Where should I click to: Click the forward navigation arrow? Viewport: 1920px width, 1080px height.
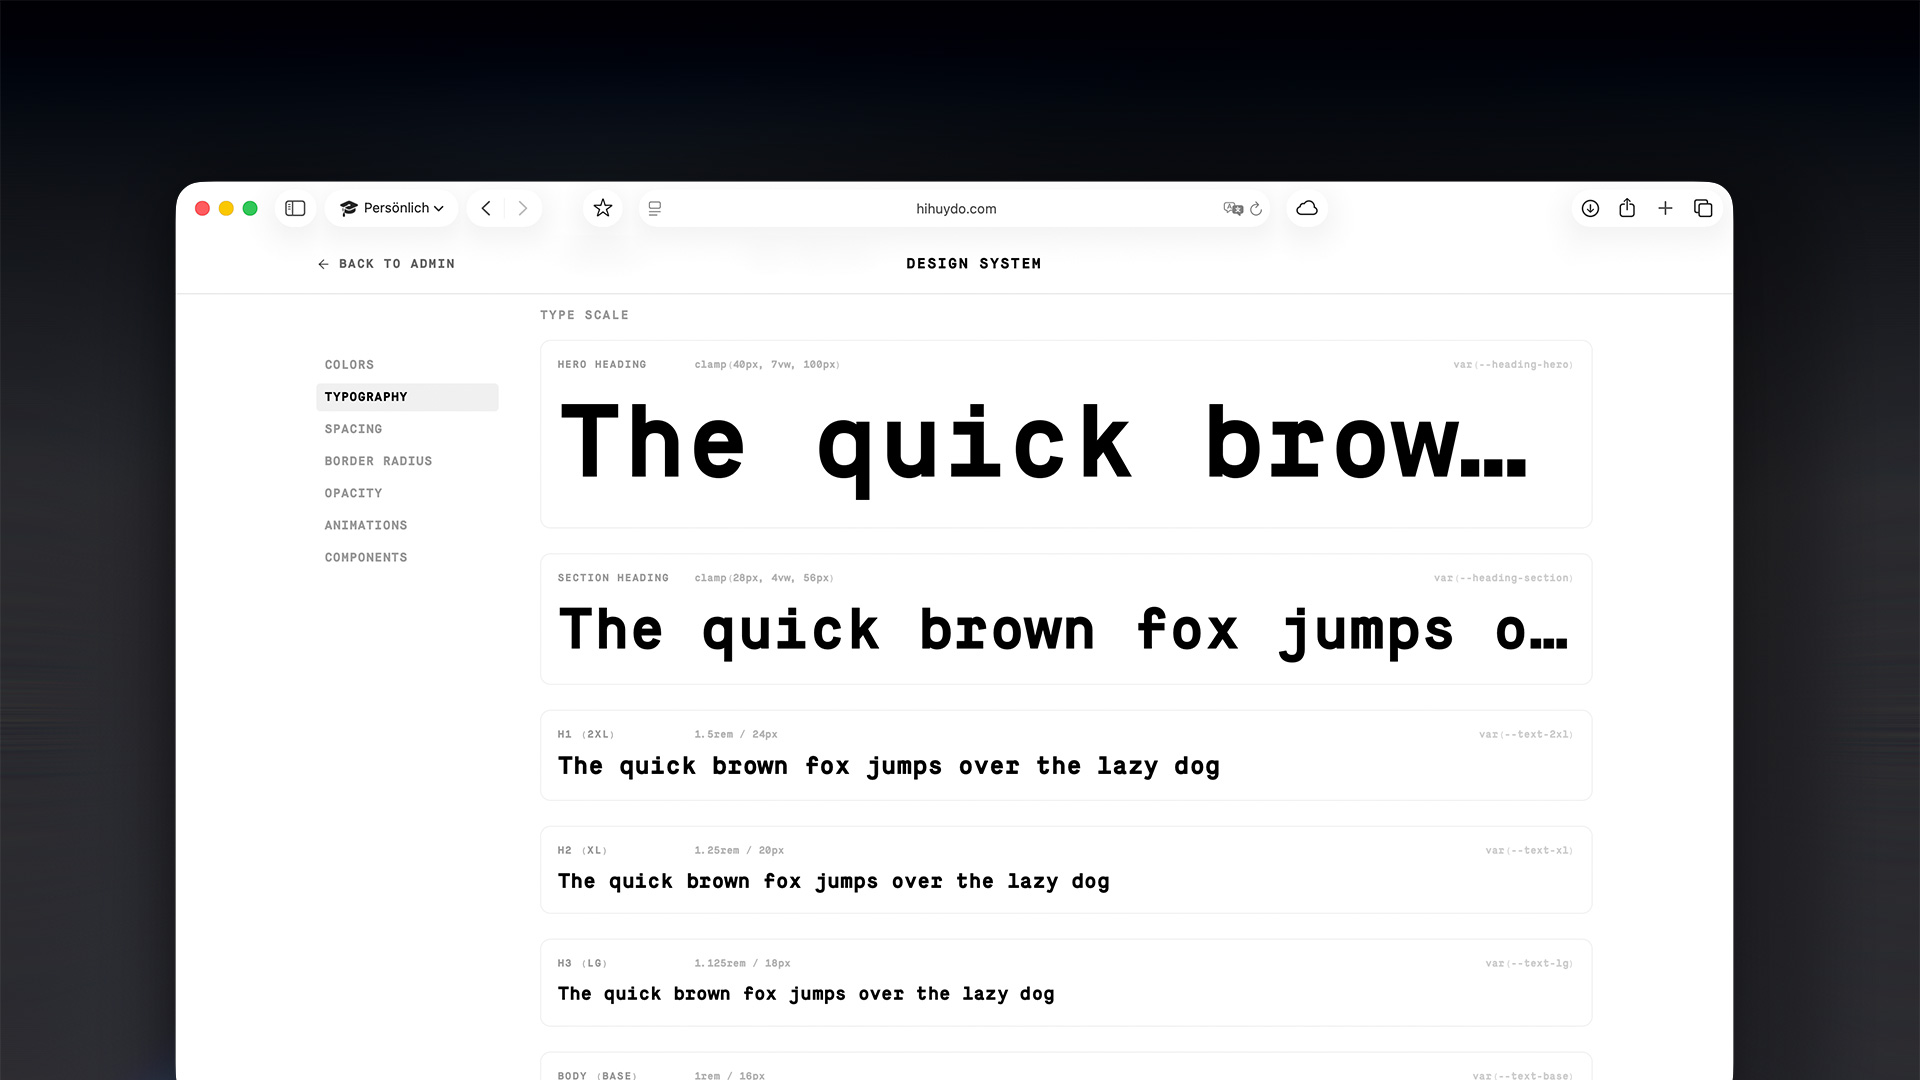523,208
